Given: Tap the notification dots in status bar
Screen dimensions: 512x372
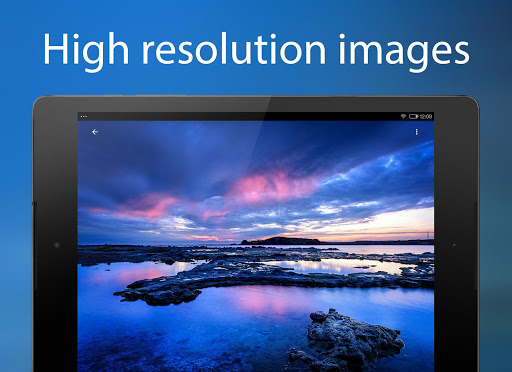Looking at the screenshot, I should 84,116.
